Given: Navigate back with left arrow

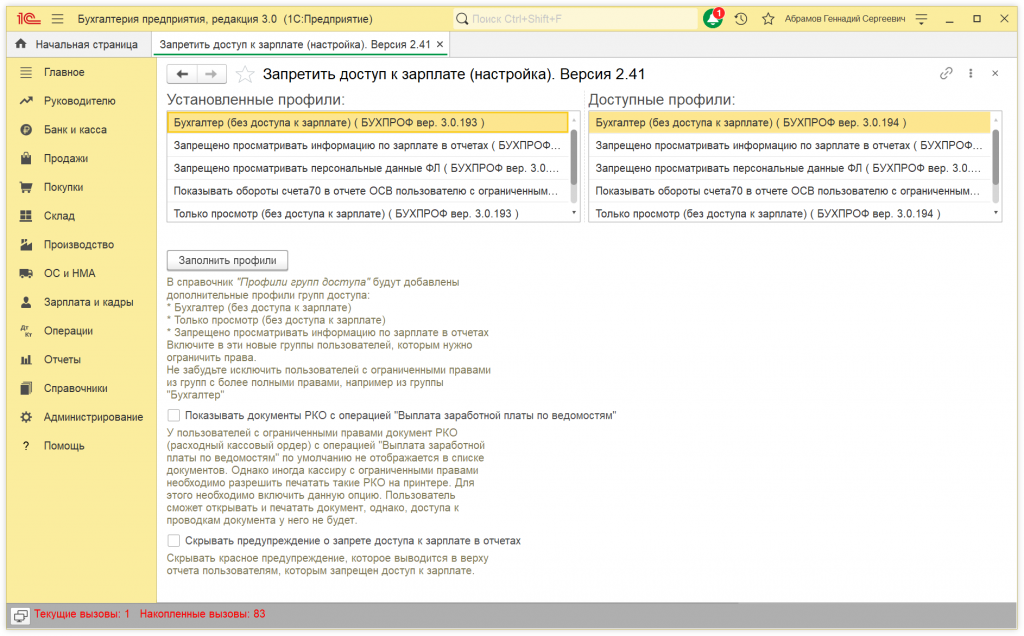Looking at the screenshot, I should 182,74.
